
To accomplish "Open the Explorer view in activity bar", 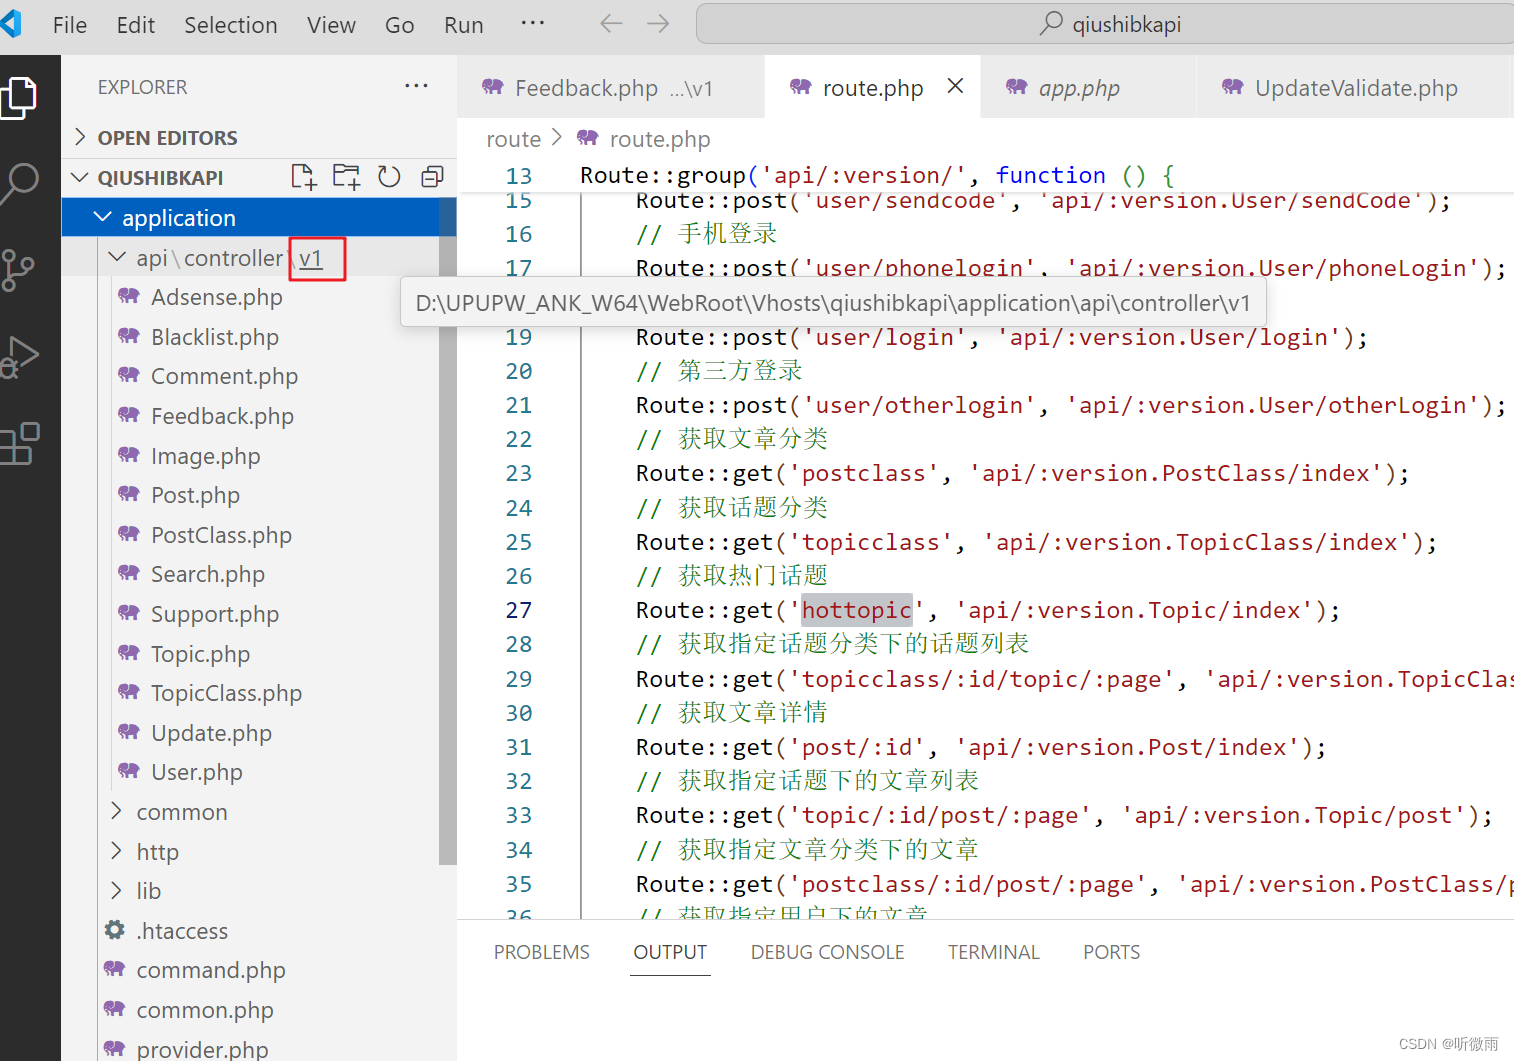I will (19, 98).
